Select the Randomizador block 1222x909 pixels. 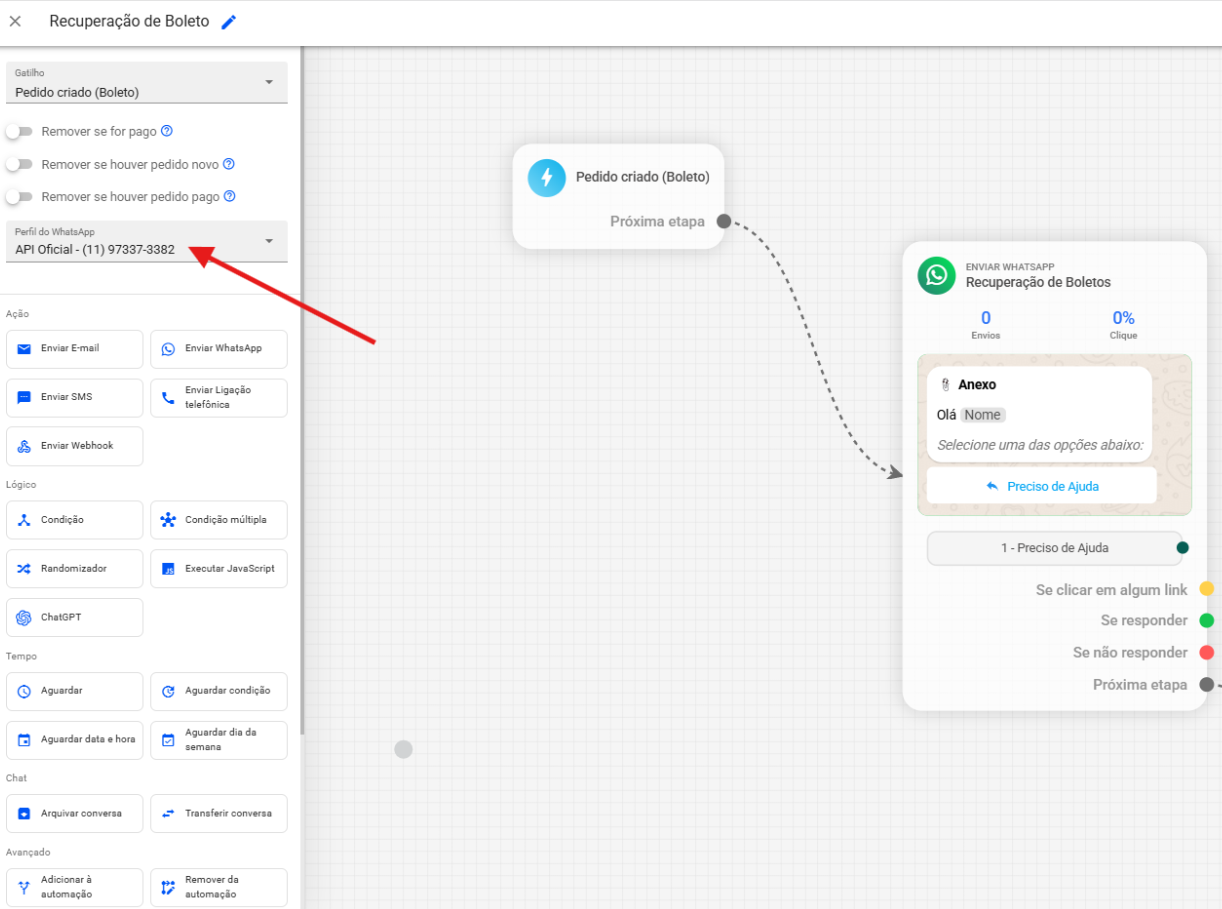coord(74,569)
